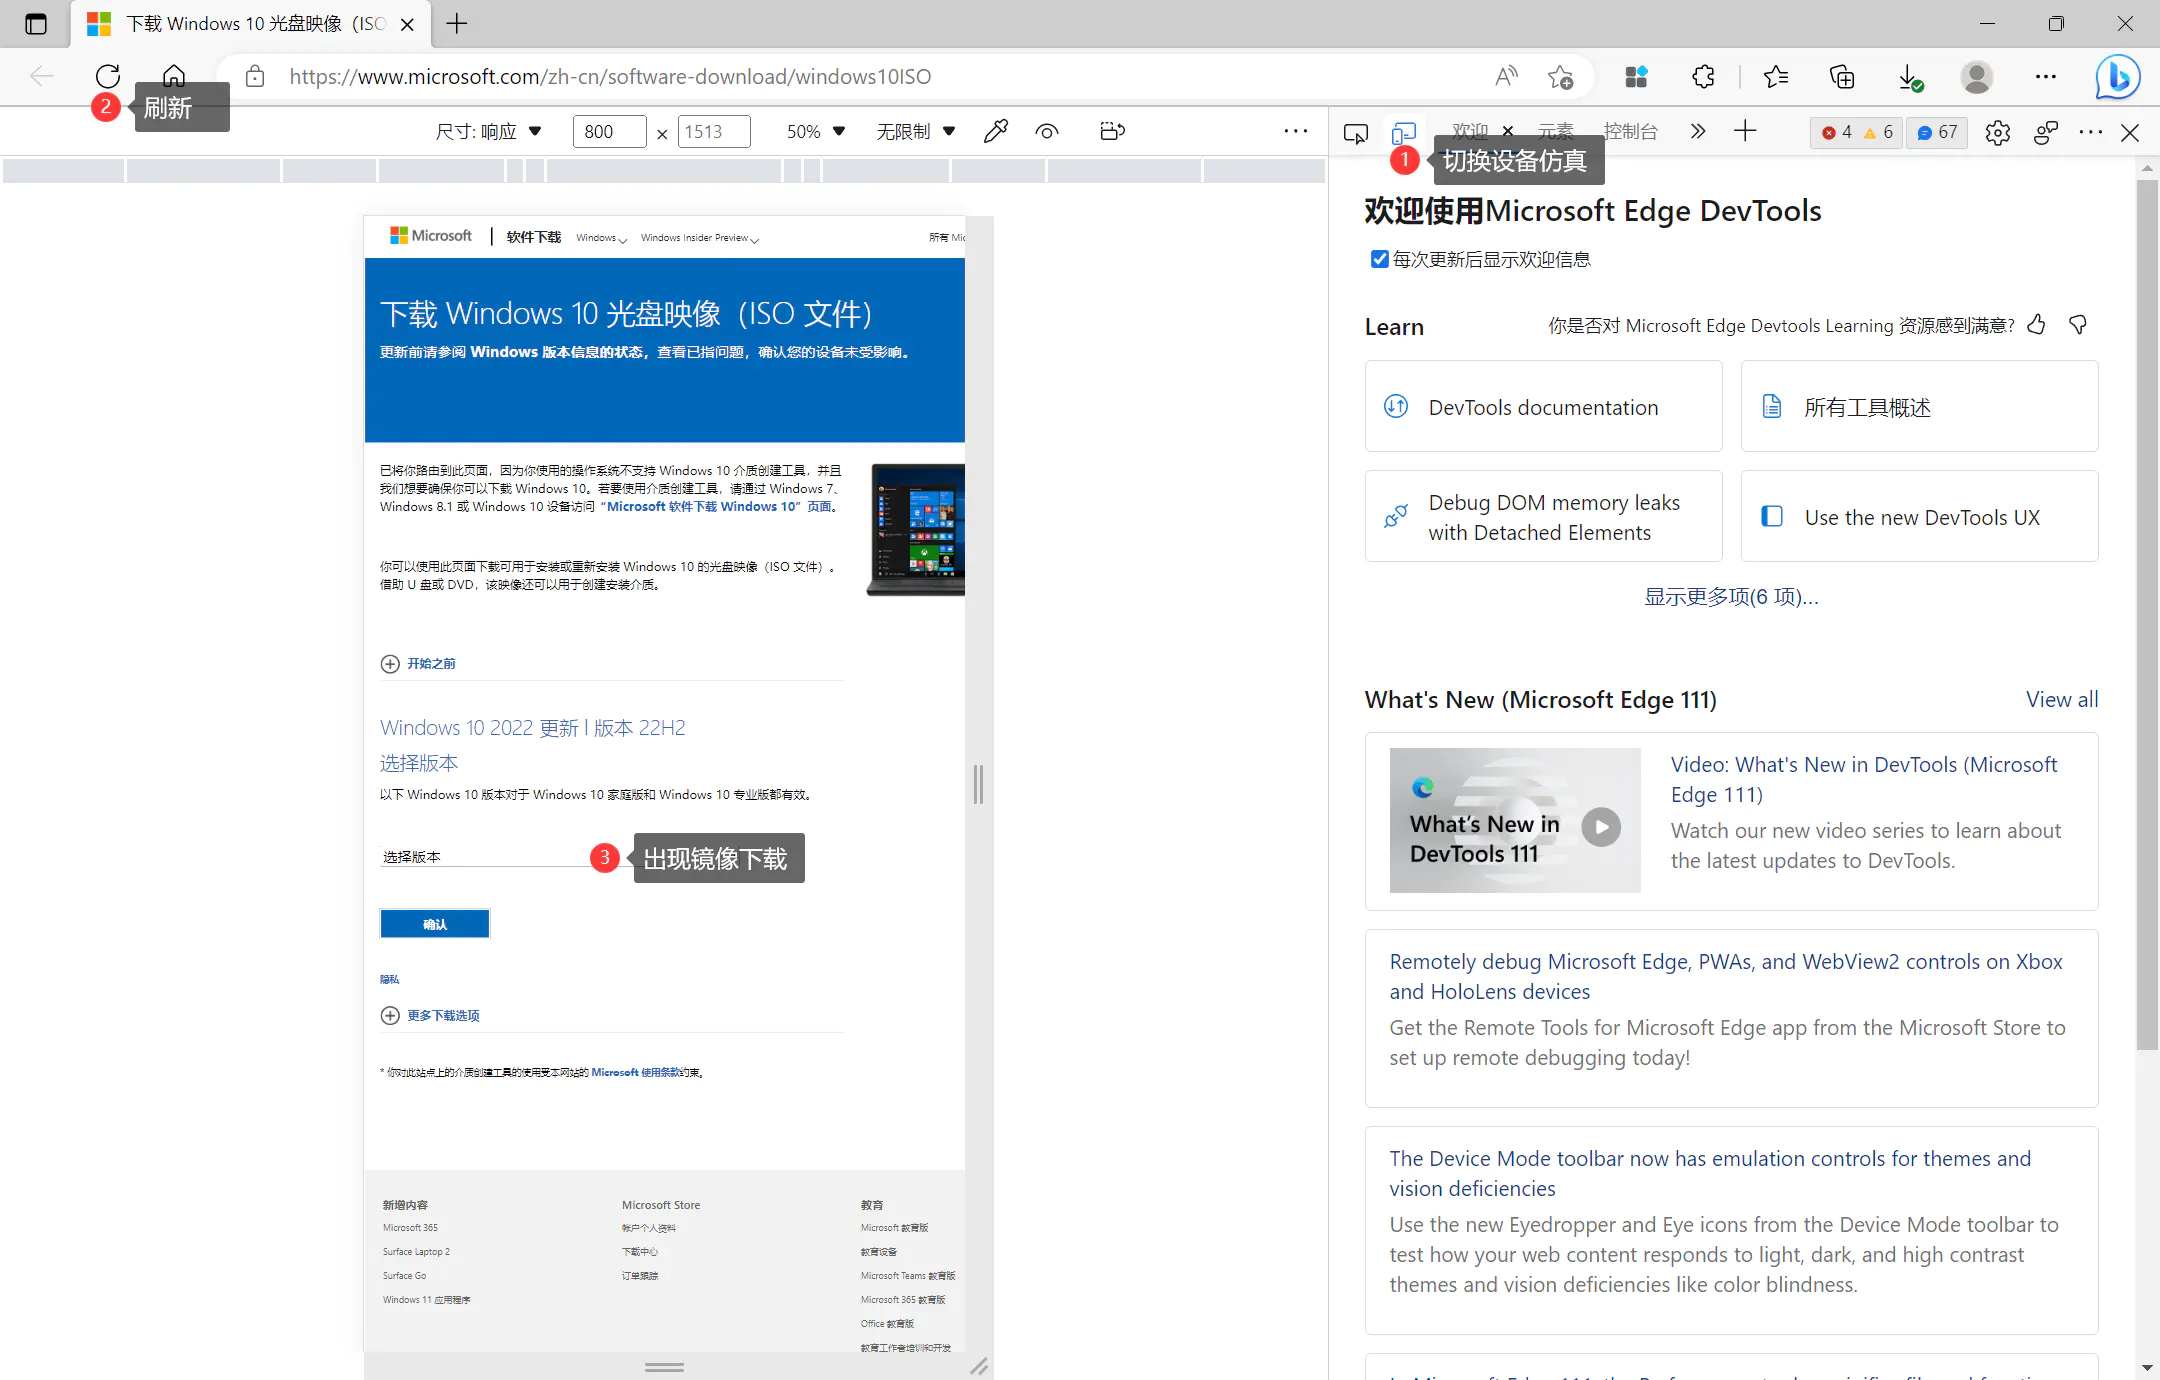Click the vision deficiency eye icon

pos(1047,131)
